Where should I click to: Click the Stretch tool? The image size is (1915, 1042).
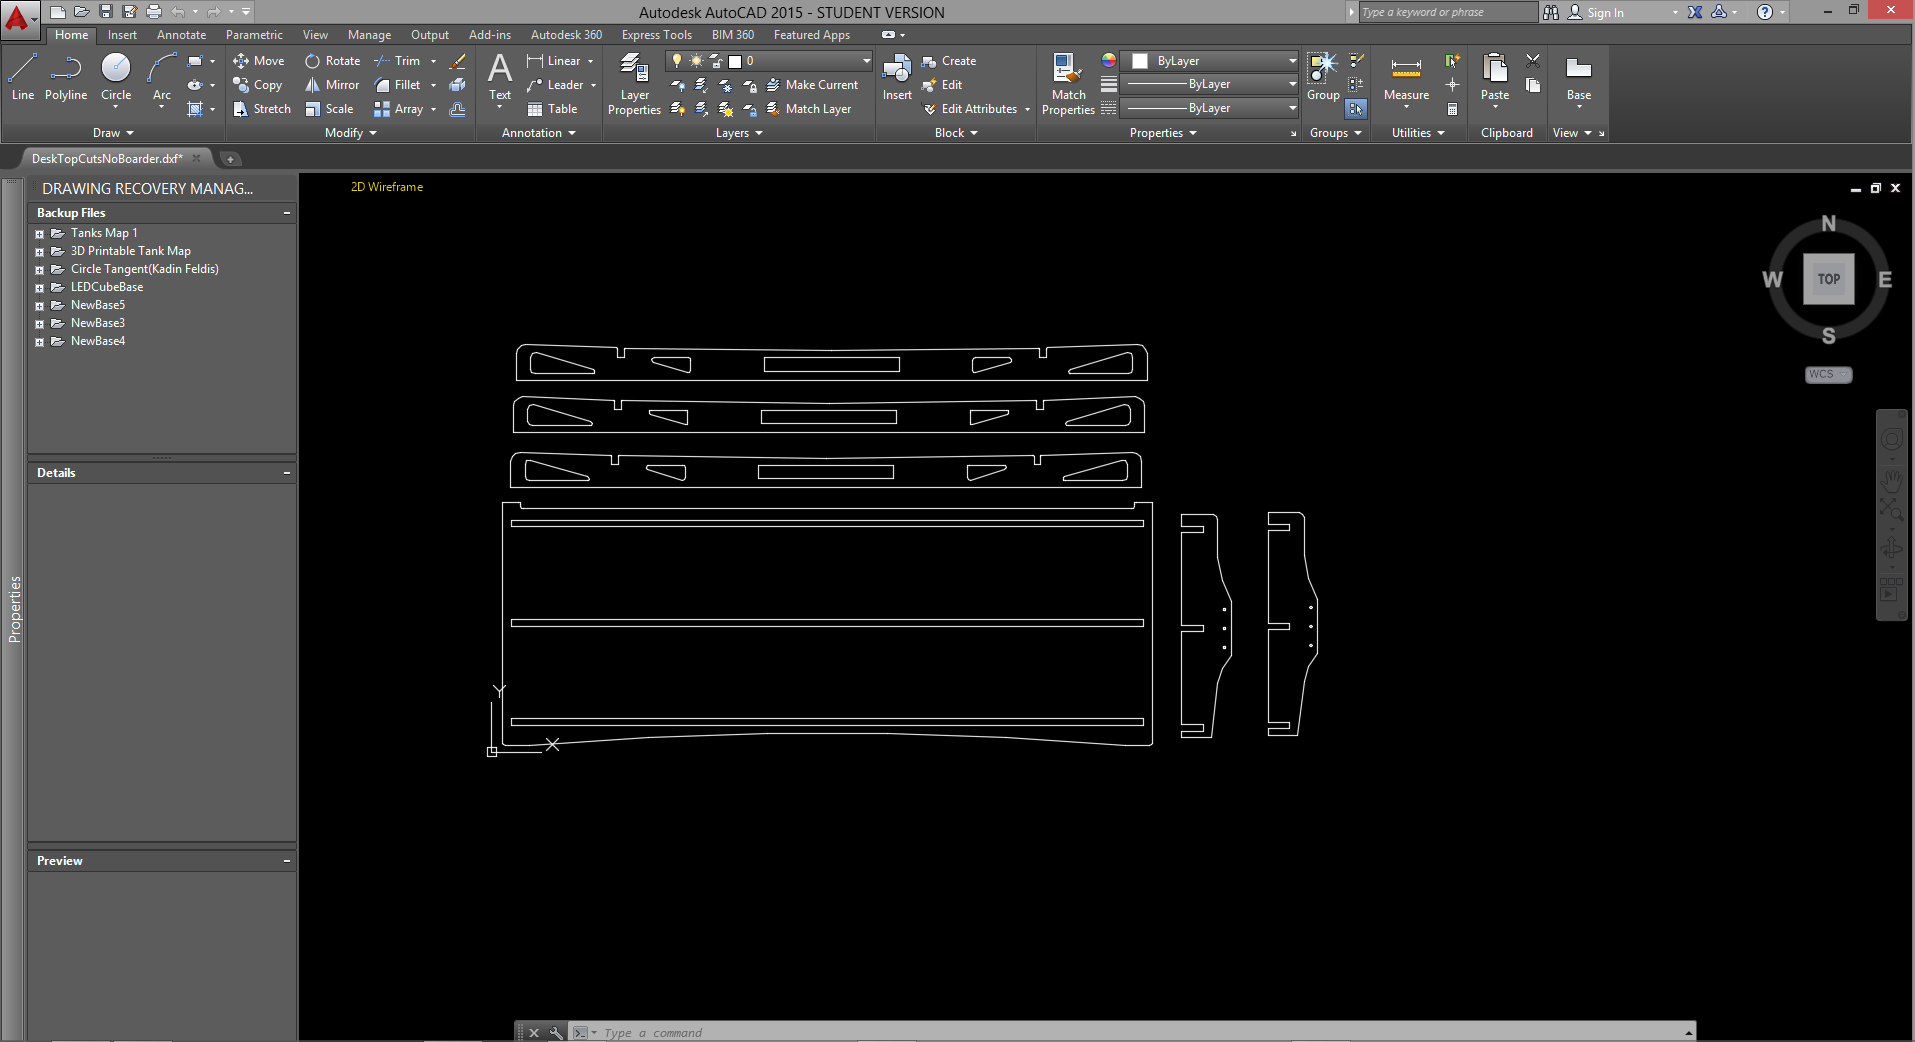[262, 109]
